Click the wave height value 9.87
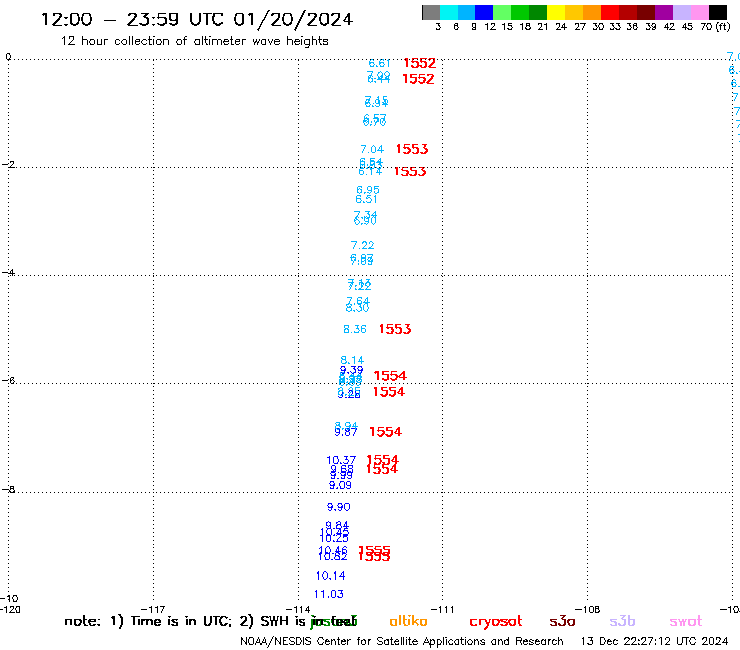740x650 pixels. pyautogui.click(x=346, y=432)
